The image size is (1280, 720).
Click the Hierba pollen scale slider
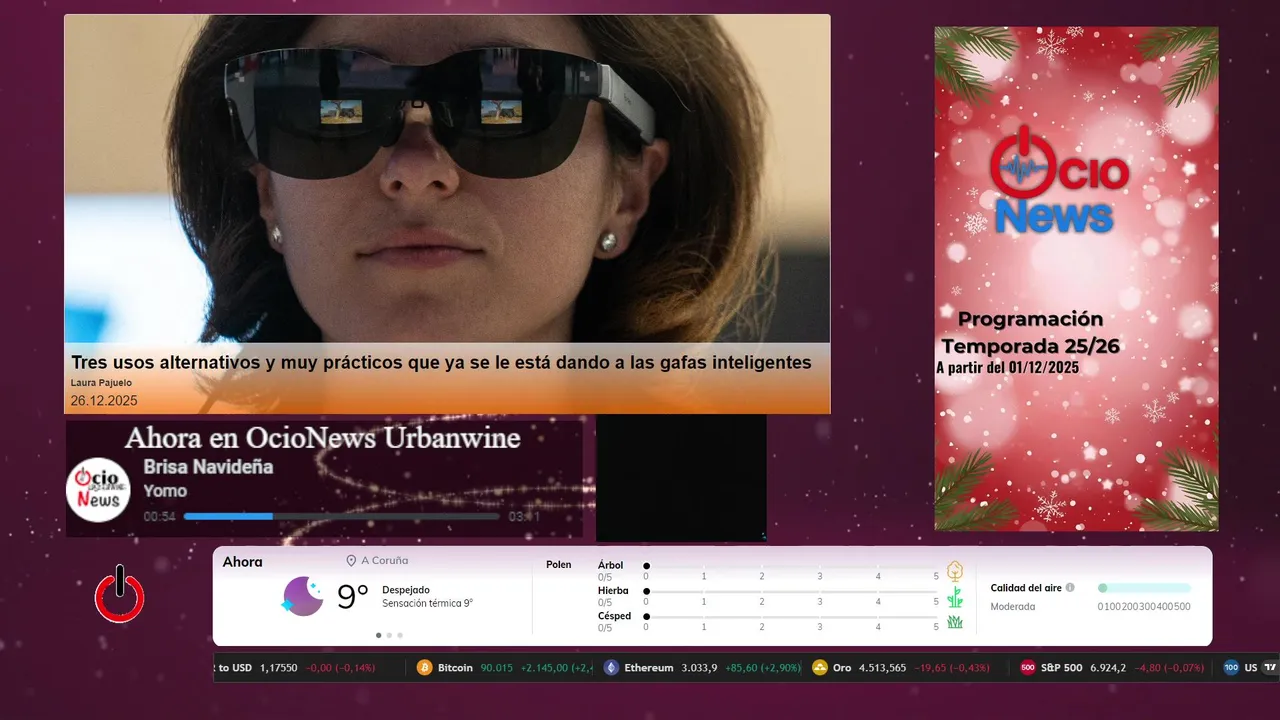click(x=792, y=592)
